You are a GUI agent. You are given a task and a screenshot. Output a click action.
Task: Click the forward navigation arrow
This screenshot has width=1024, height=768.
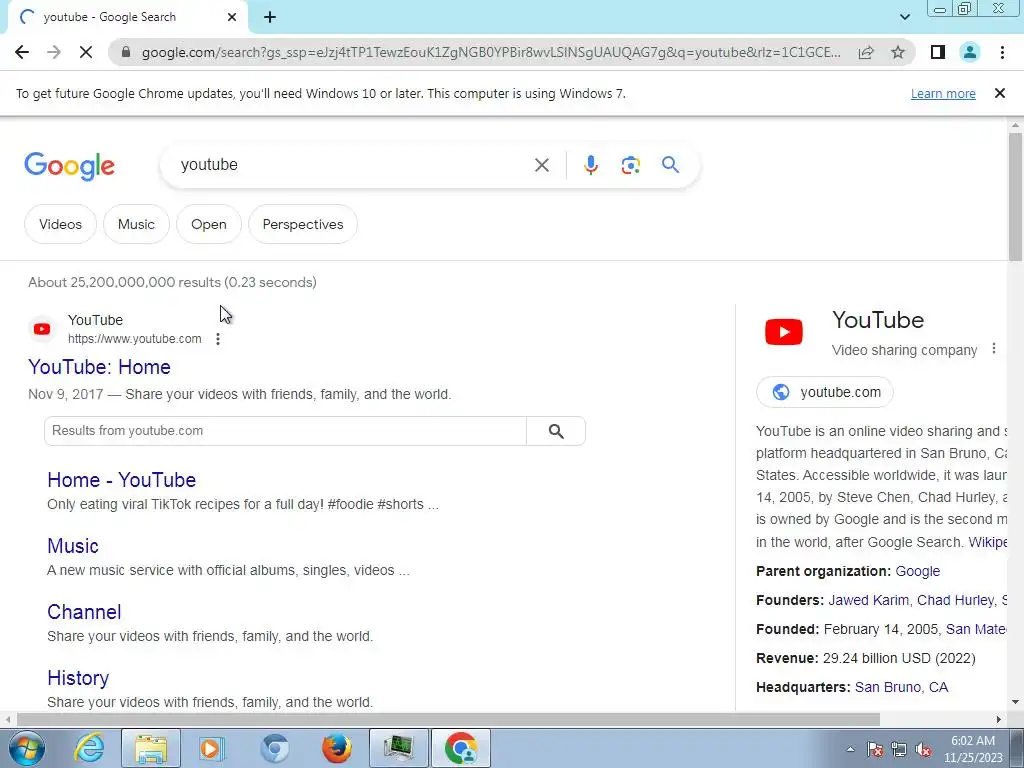tap(54, 52)
